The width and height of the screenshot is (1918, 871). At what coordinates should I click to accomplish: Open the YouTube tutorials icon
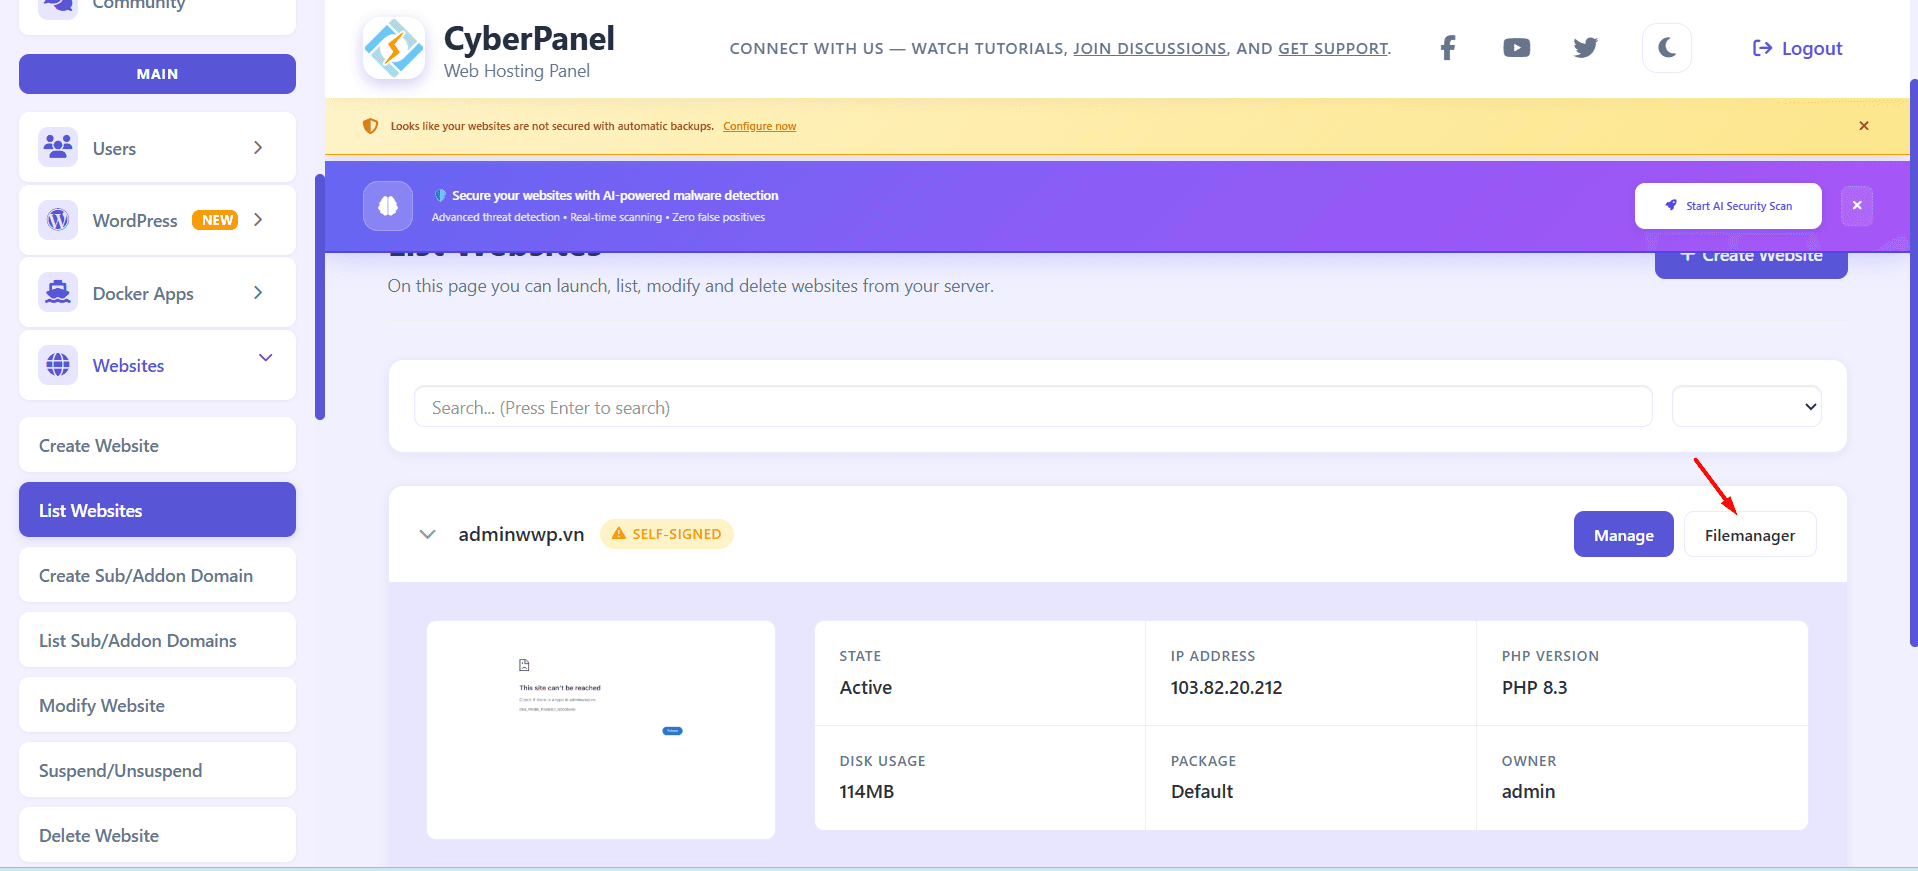pos(1516,48)
